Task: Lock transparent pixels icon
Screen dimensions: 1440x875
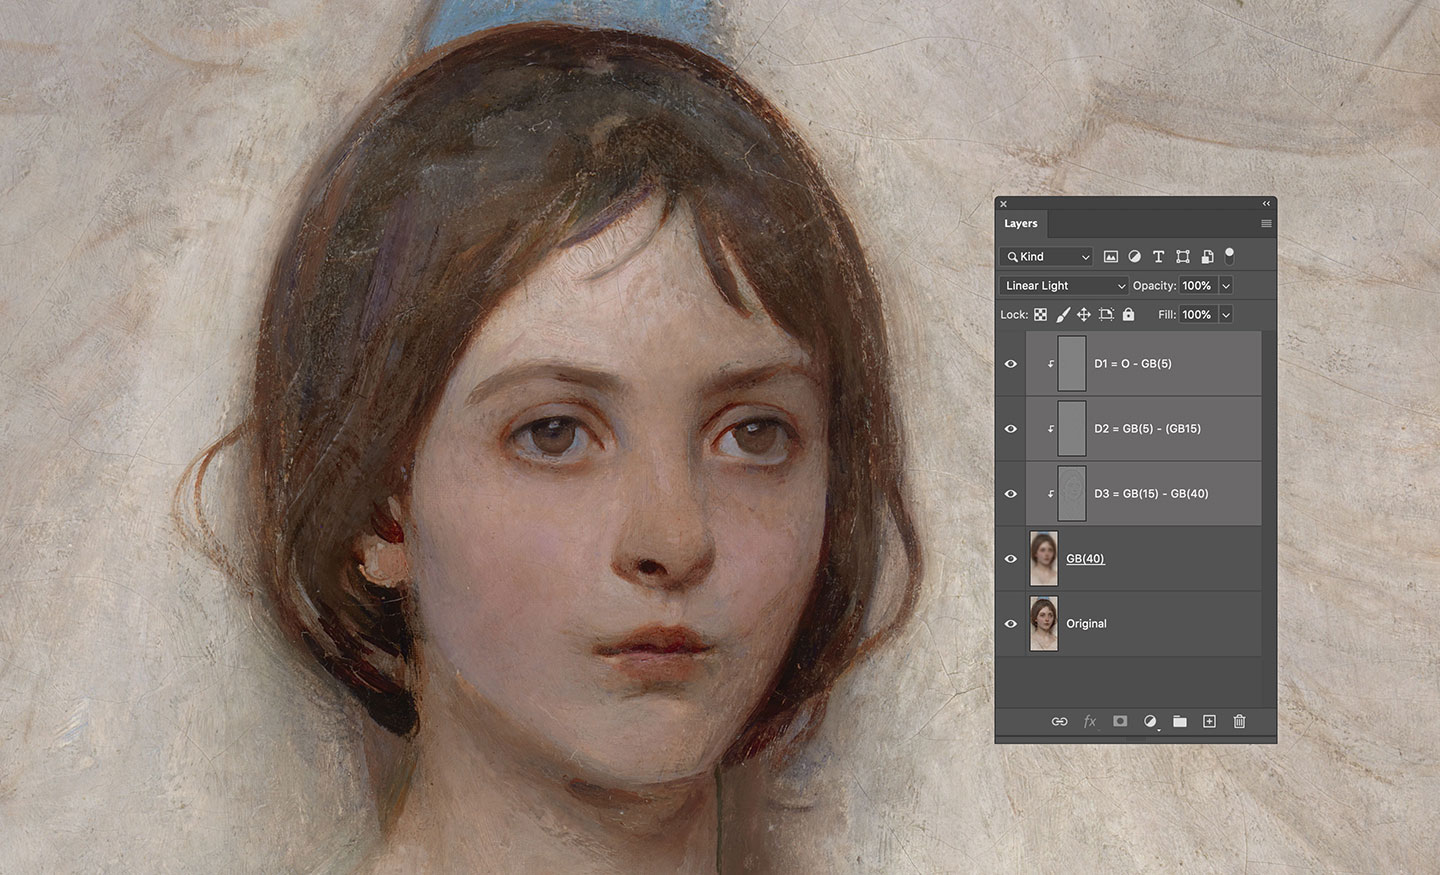Action: (1040, 314)
